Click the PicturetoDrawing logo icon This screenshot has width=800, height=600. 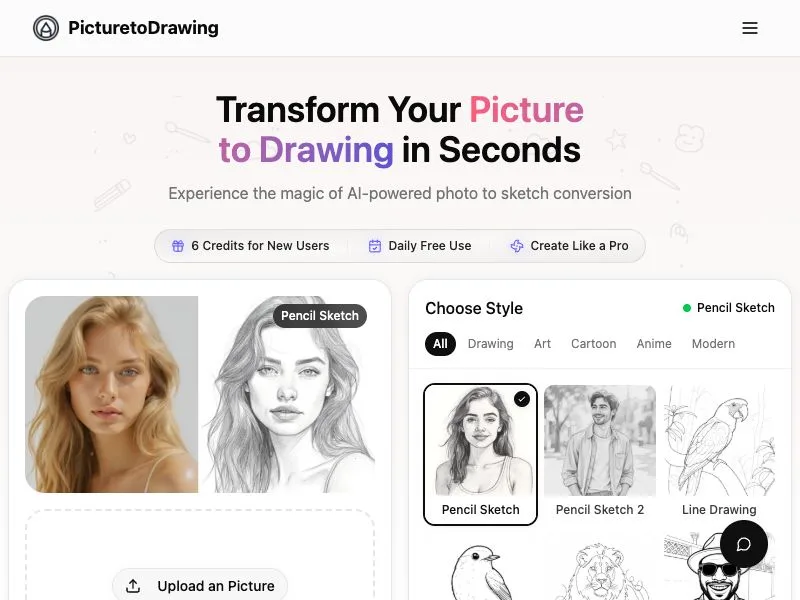pos(46,28)
